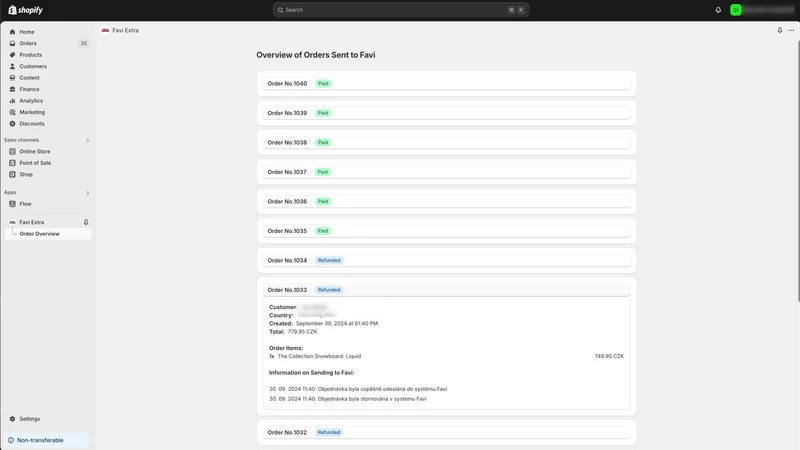Click the total value 779.95 CZK
The image size is (800, 450).
tap(302, 332)
